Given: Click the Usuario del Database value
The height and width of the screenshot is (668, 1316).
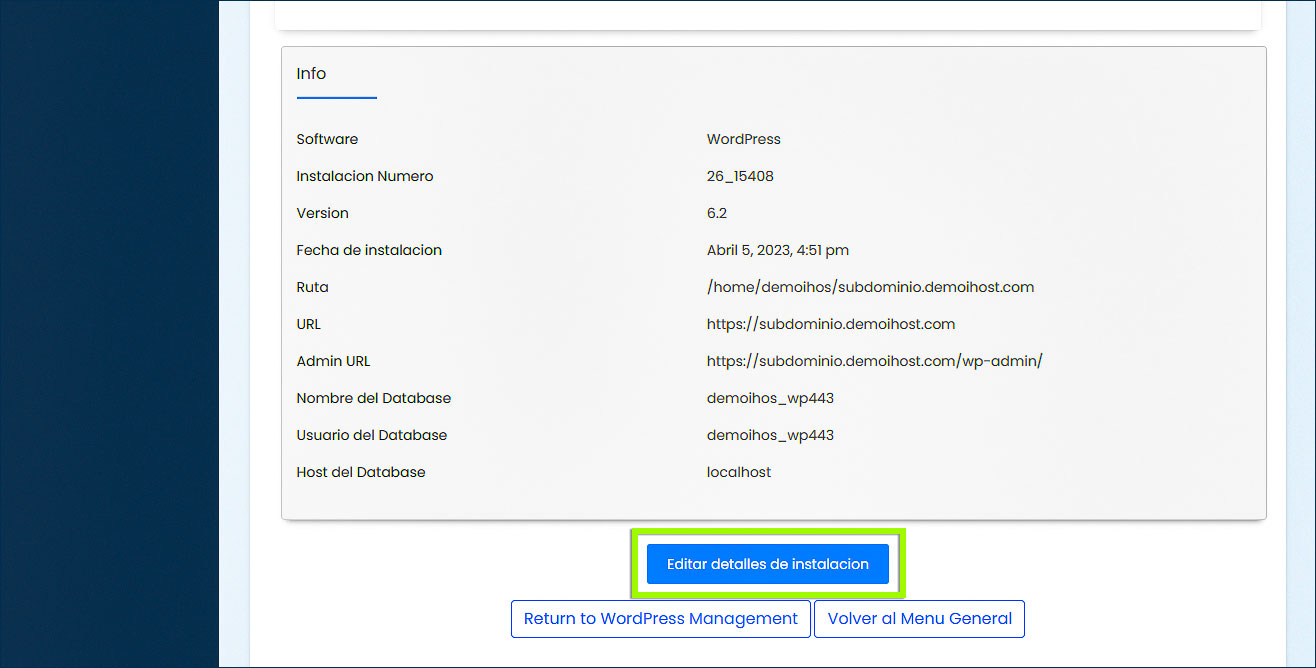Looking at the screenshot, I should [770, 435].
